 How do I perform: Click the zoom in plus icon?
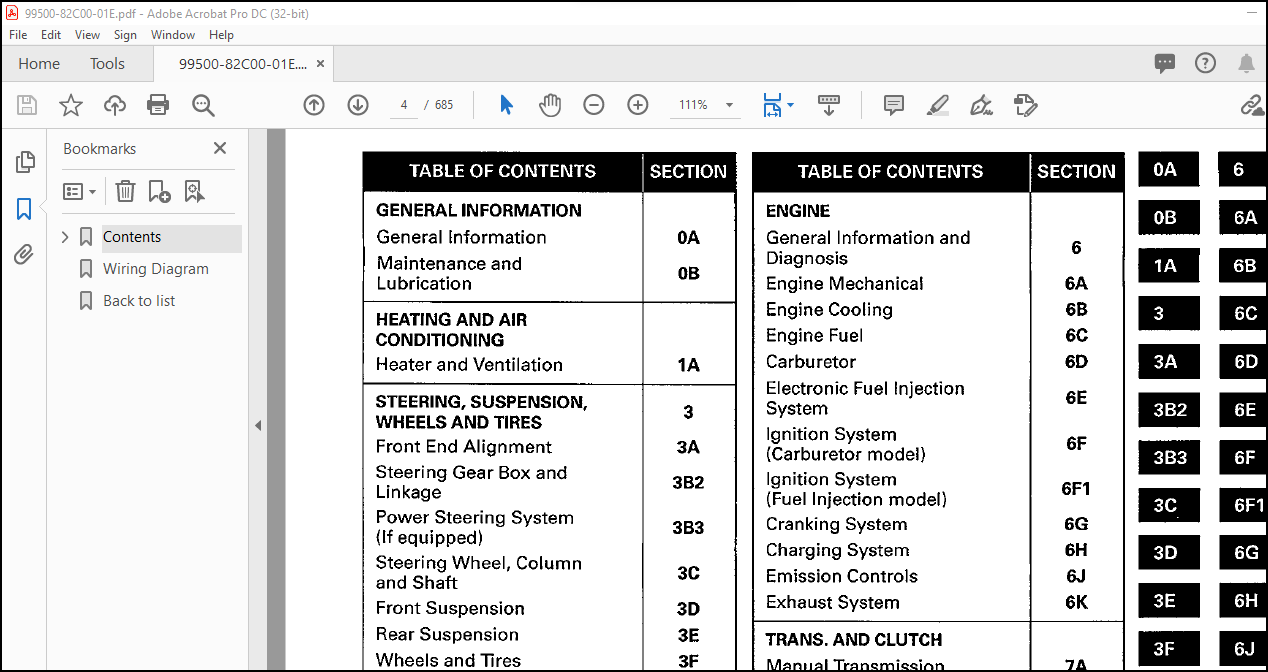click(x=638, y=105)
